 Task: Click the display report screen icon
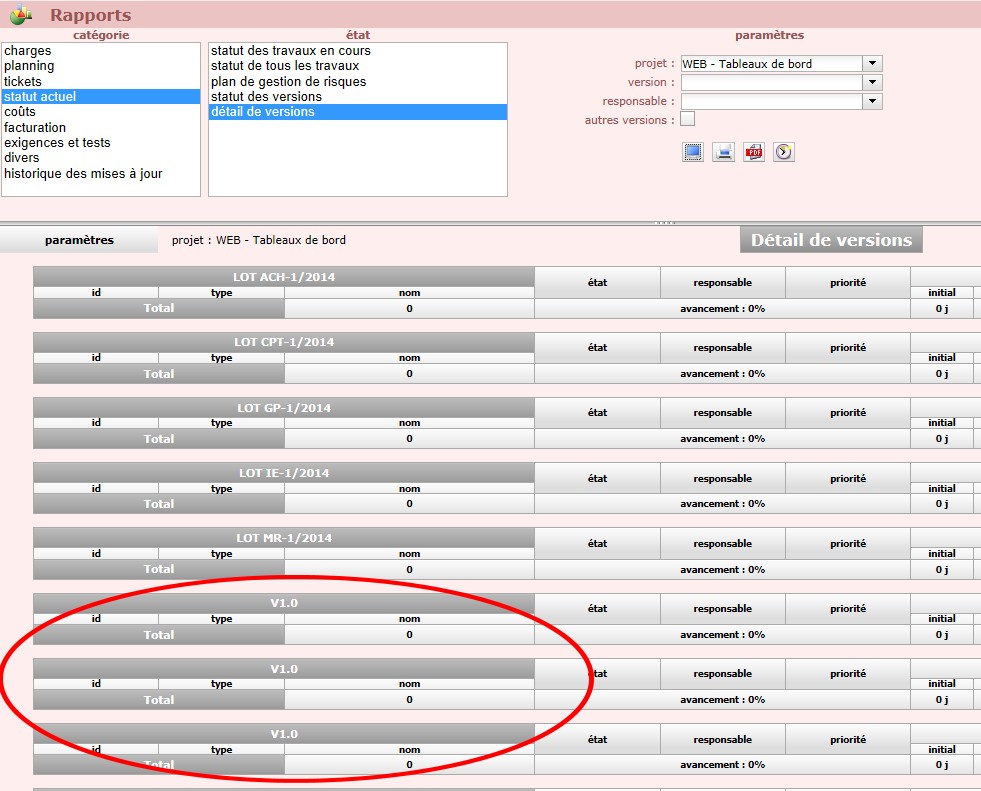click(693, 152)
